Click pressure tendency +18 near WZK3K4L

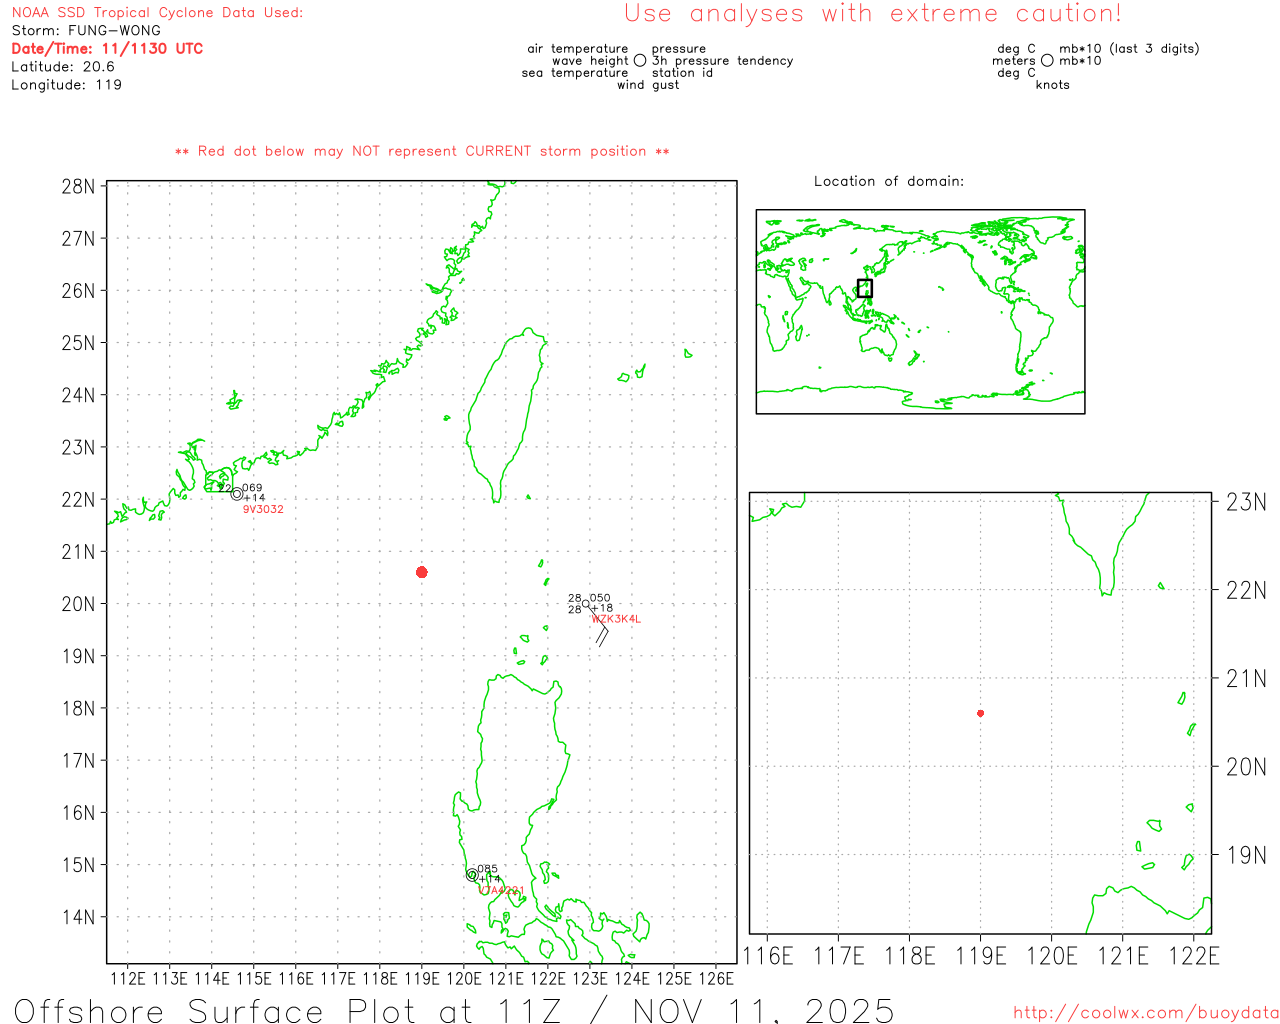pos(601,608)
